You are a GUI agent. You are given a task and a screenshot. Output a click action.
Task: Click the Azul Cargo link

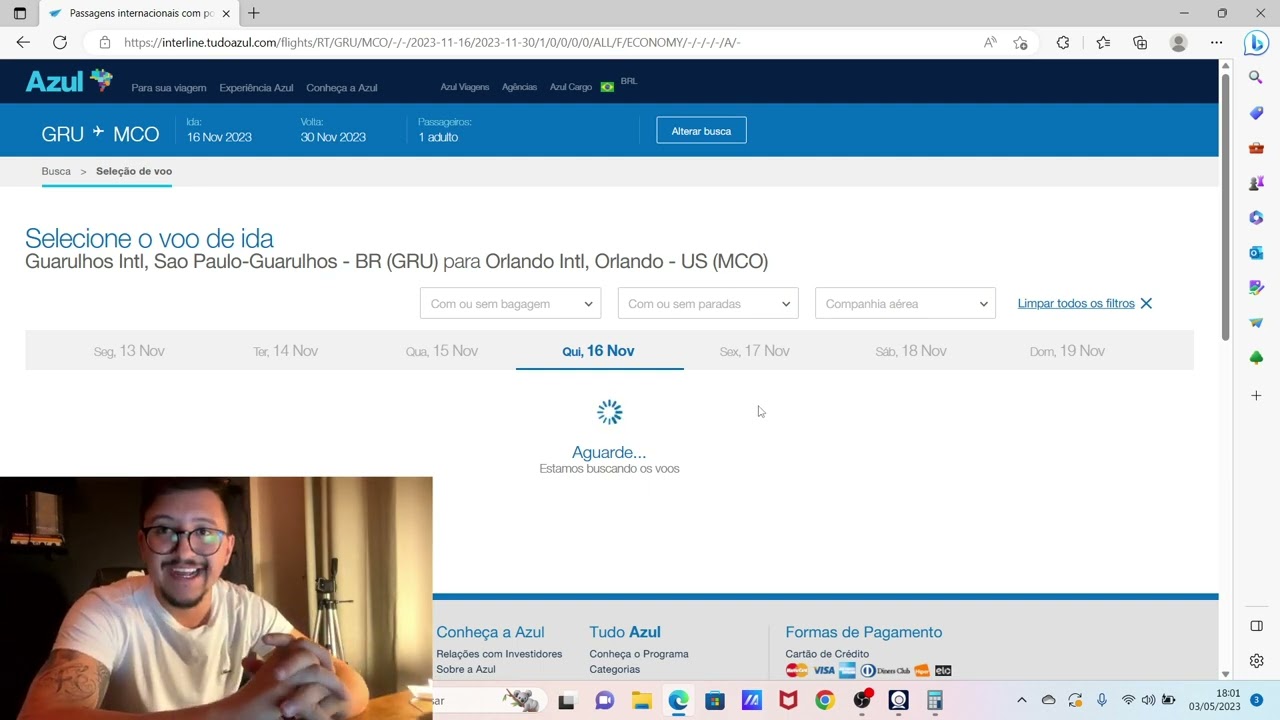[571, 87]
